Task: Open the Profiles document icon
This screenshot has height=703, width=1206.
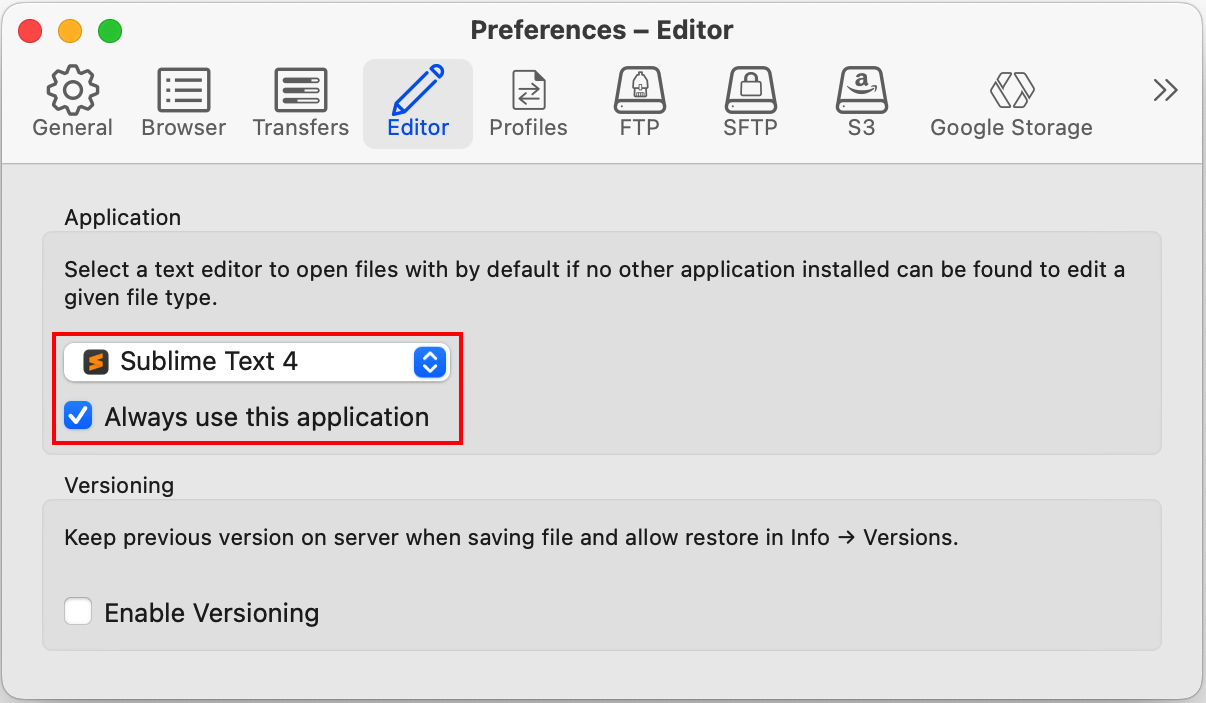Action: point(528,90)
